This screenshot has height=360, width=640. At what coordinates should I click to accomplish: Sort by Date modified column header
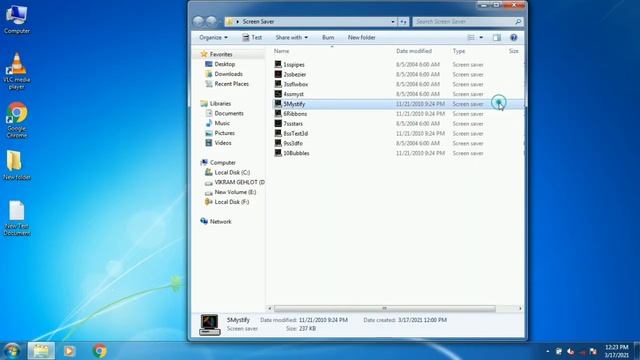point(414,51)
